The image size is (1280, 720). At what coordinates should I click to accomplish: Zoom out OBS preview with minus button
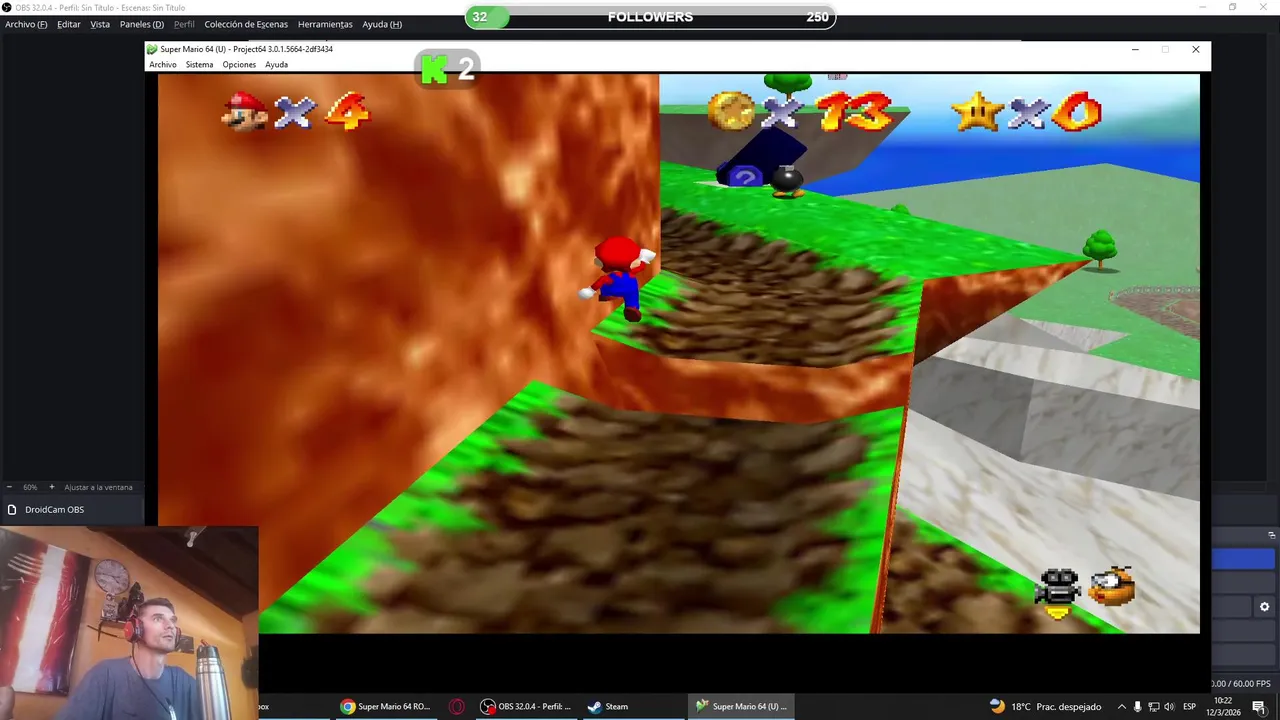click(9, 487)
